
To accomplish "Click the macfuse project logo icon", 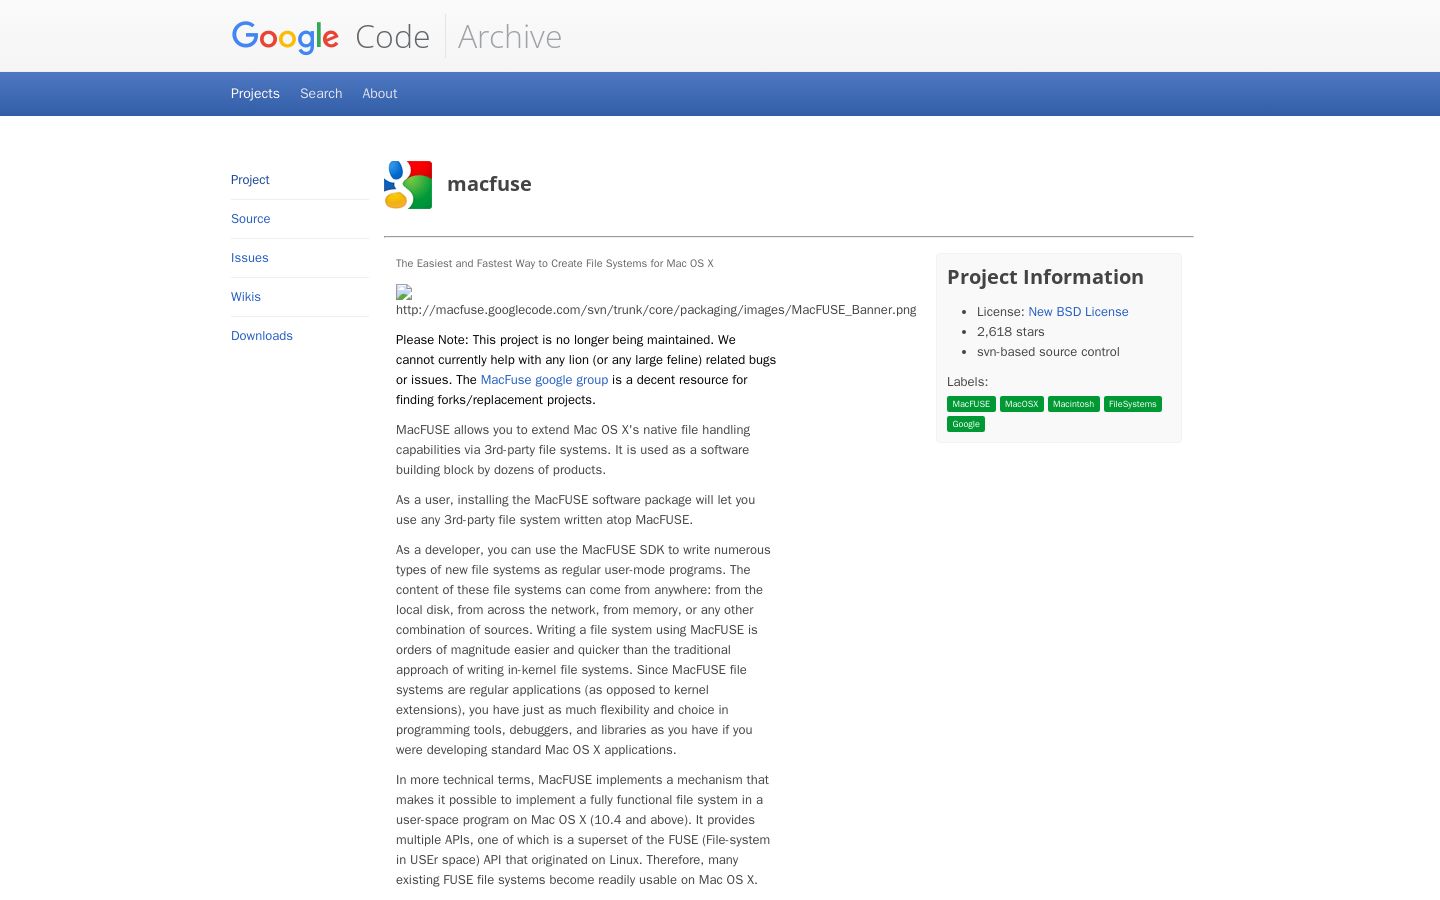I will coord(408,184).
